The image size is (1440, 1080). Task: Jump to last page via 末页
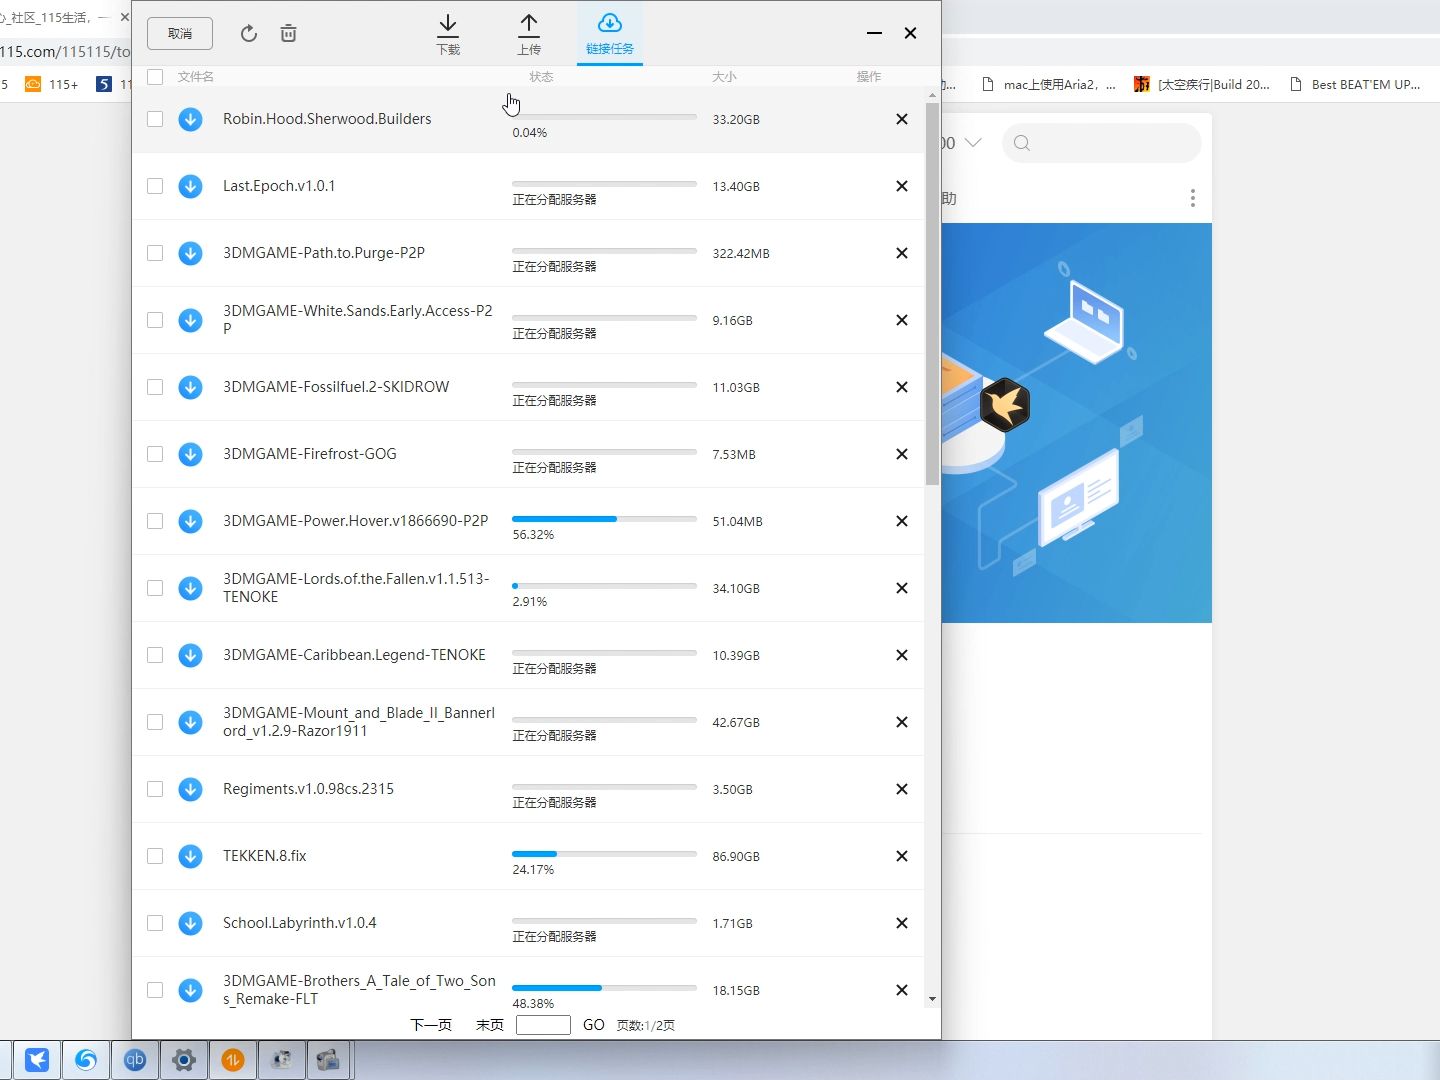(x=490, y=1025)
